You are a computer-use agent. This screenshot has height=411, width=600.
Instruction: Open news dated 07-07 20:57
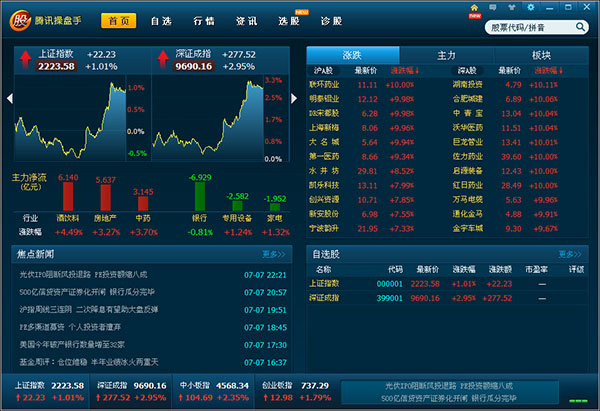click(153, 292)
